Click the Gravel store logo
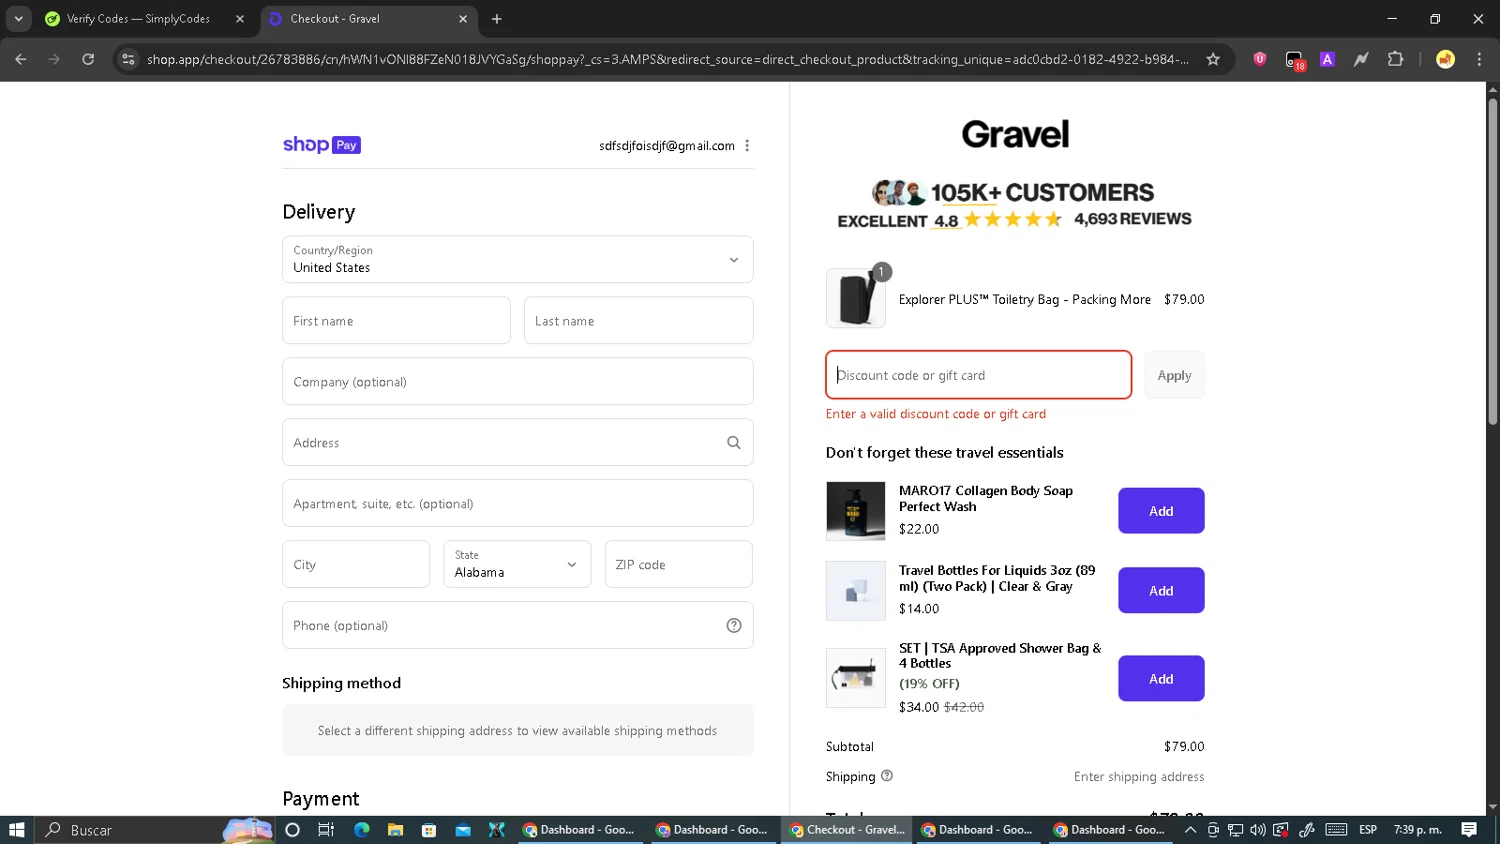 [1015, 134]
